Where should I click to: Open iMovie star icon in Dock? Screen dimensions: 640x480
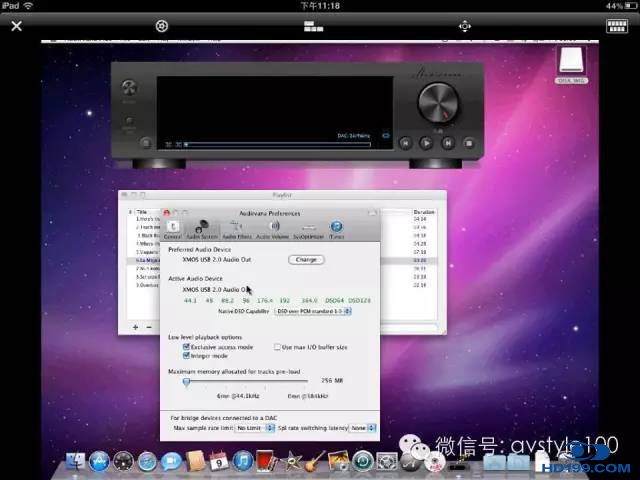tap(291, 462)
